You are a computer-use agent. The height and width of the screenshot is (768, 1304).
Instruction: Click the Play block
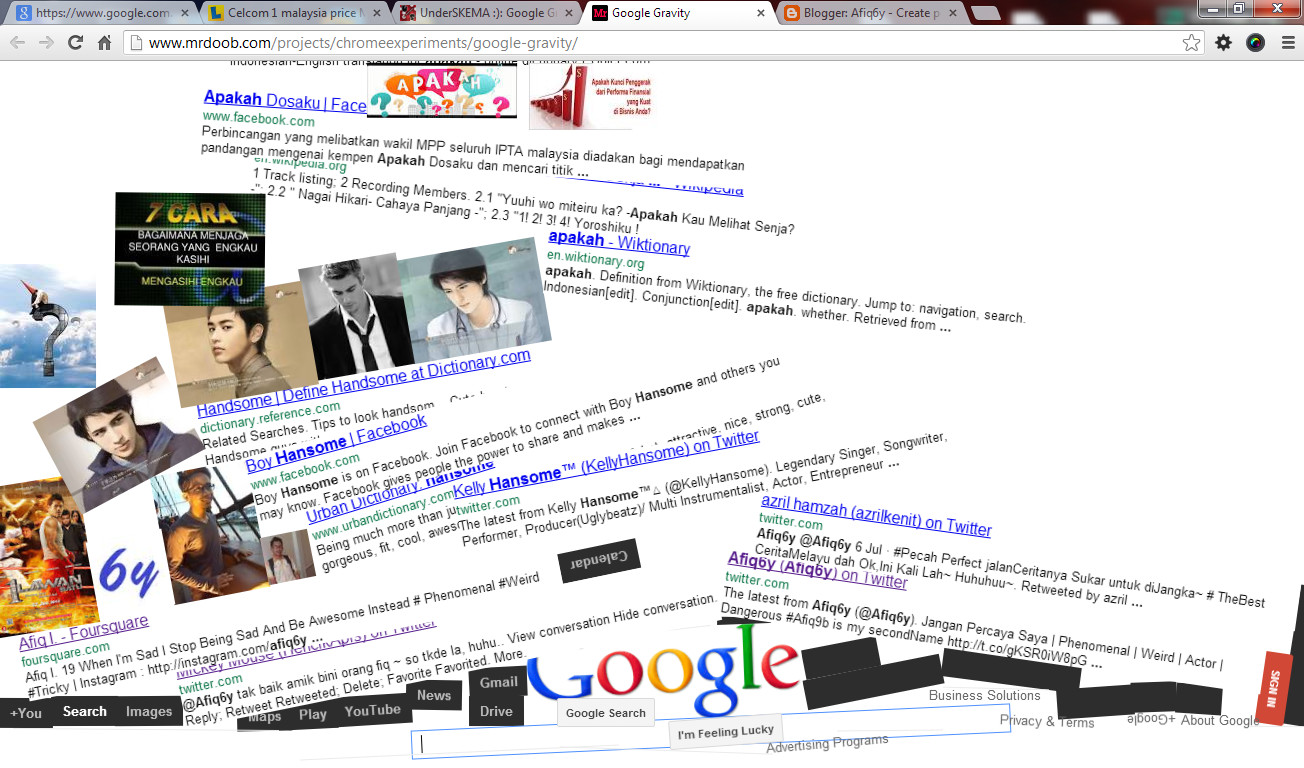click(x=313, y=714)
